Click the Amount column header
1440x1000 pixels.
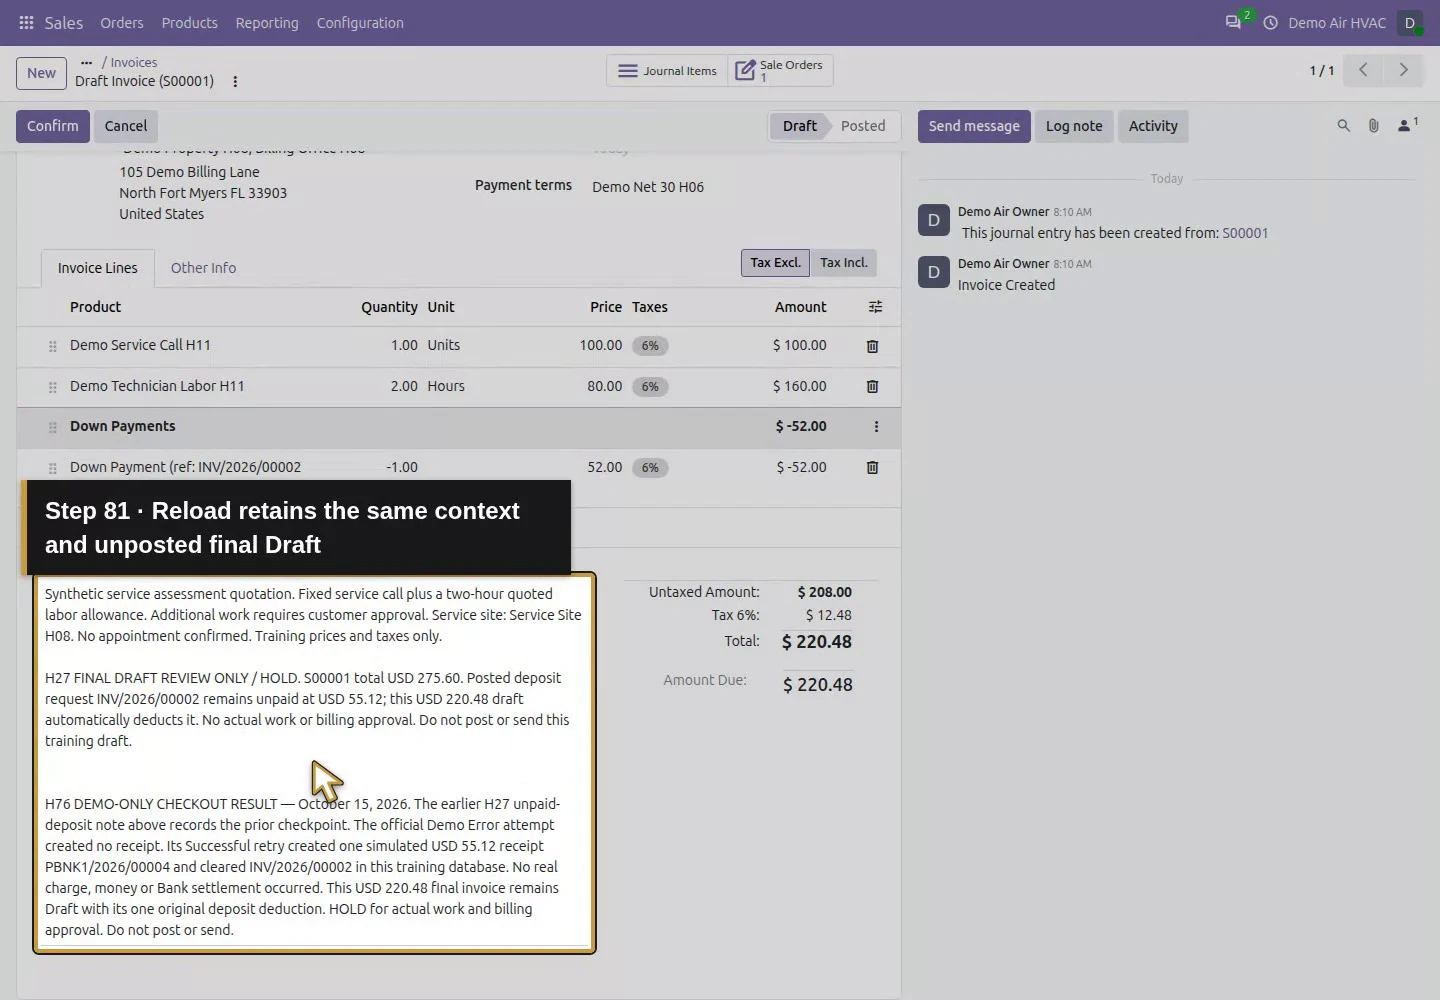[800, 307]
